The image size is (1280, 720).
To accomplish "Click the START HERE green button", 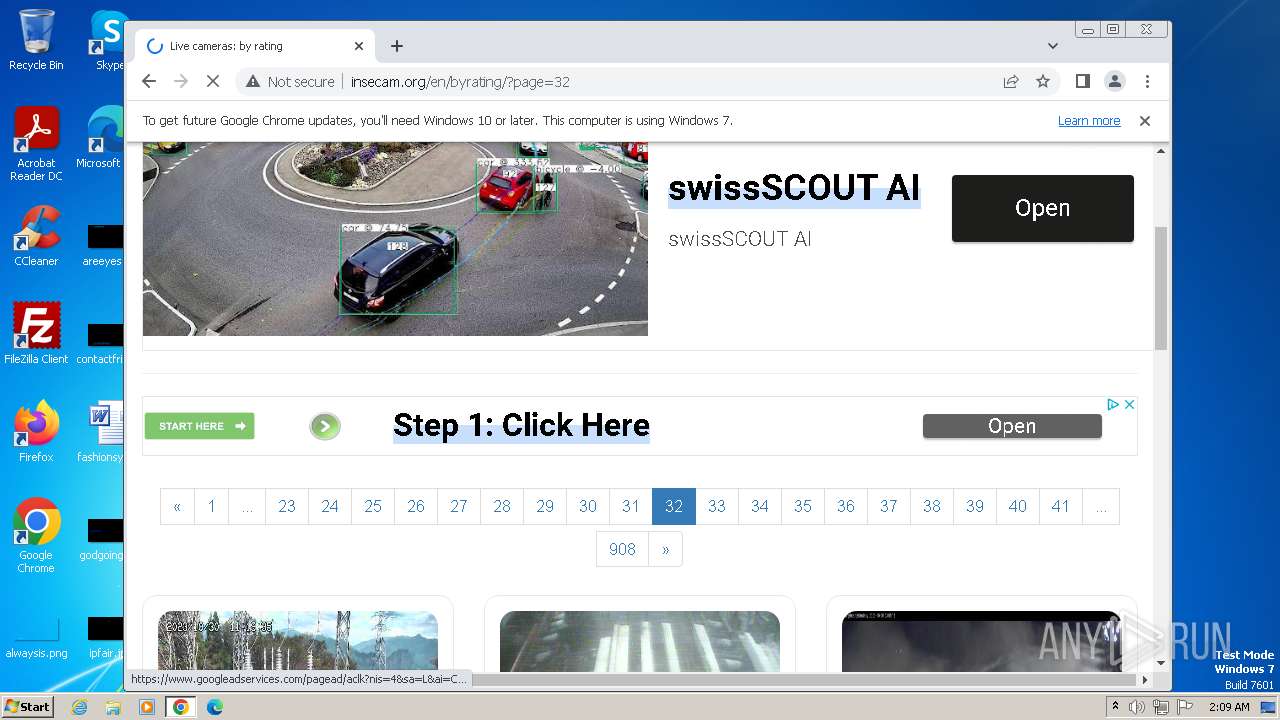I will [x=199, y=426].
